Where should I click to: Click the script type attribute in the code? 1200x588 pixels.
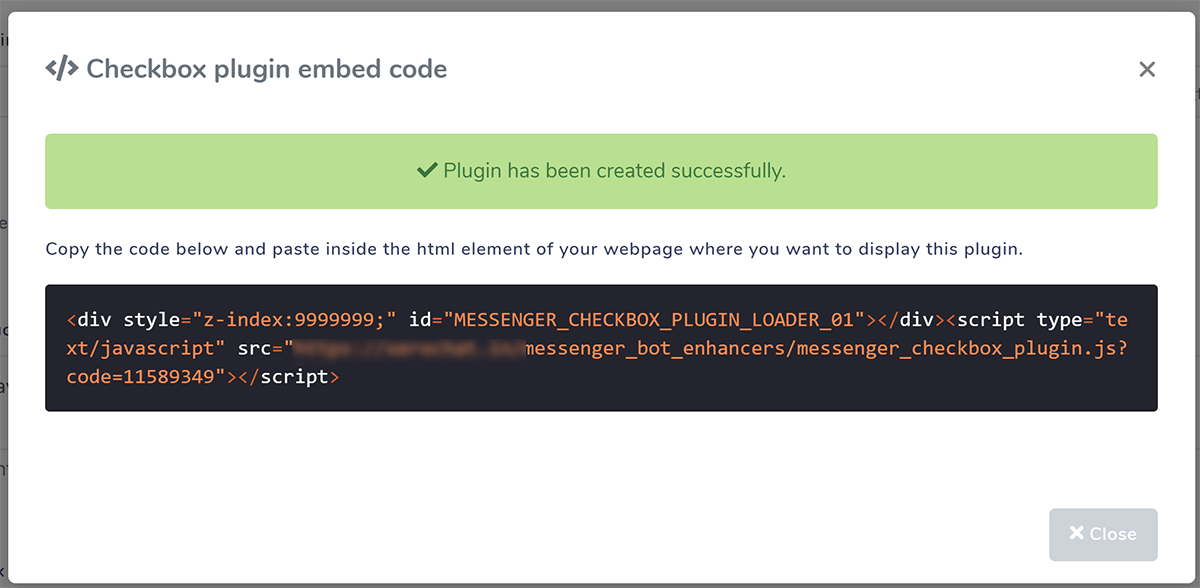tap(1061, 320)
